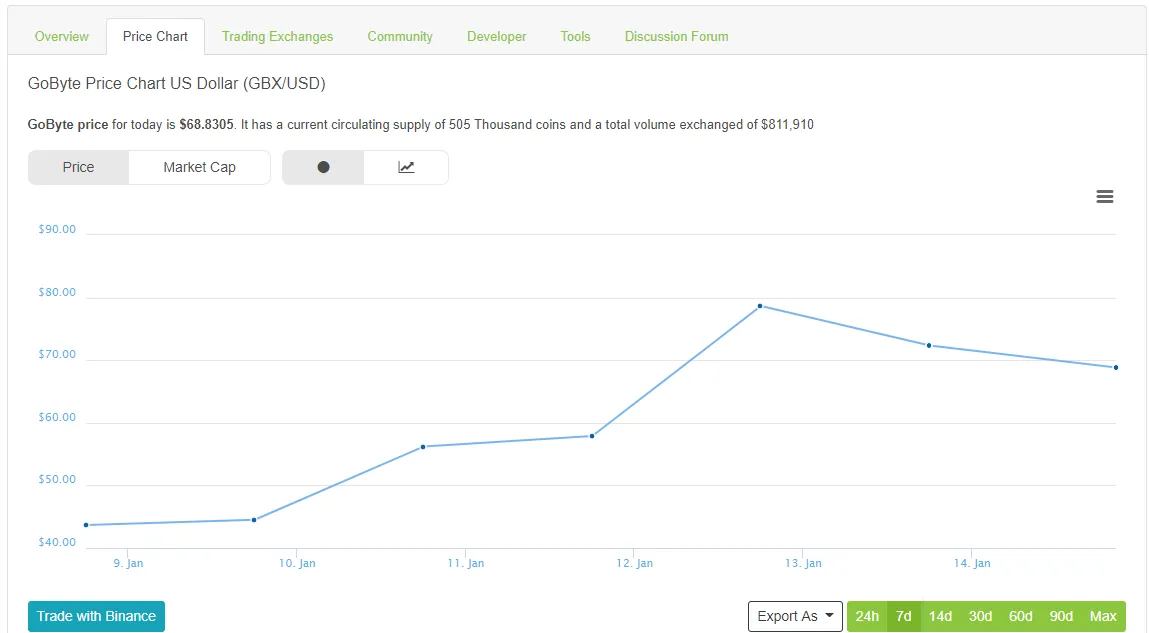Open the Overview tab
Screen dimensions: 1149x633
[x=62, y=37]
